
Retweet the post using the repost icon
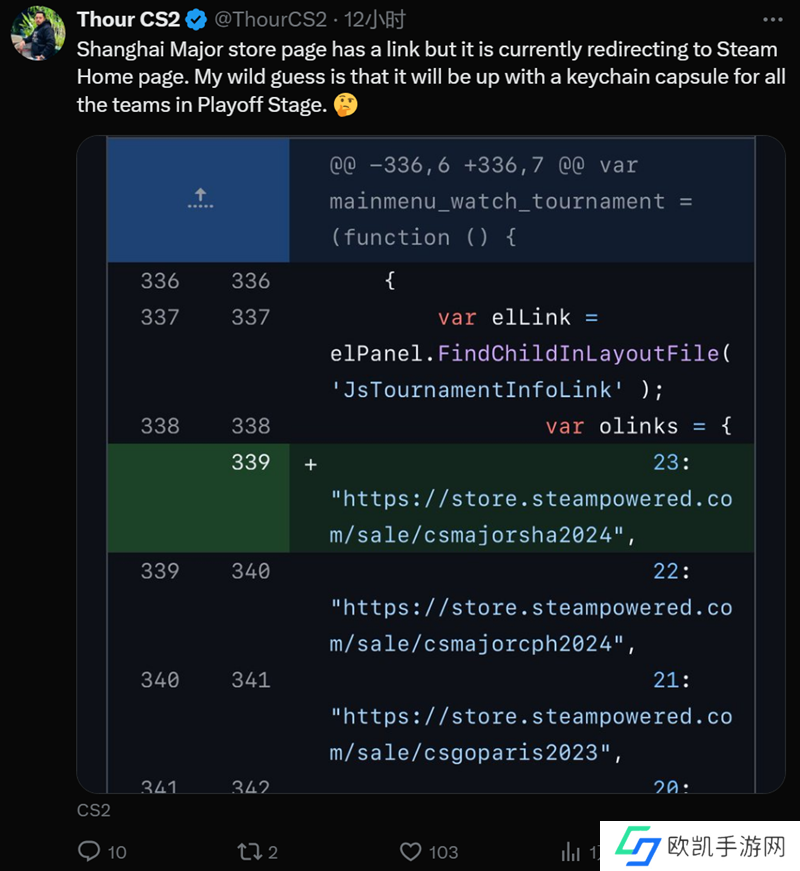(x=247, y=851)
